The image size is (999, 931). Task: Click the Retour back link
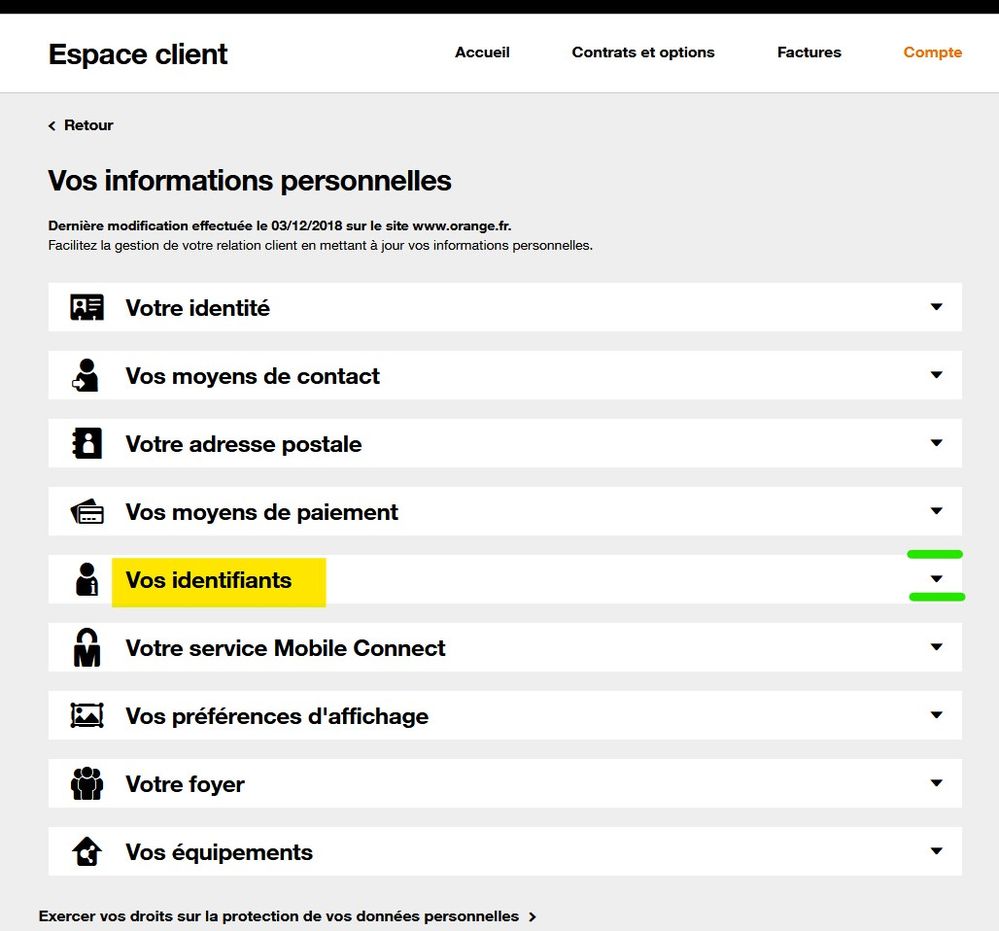point(80,124)
